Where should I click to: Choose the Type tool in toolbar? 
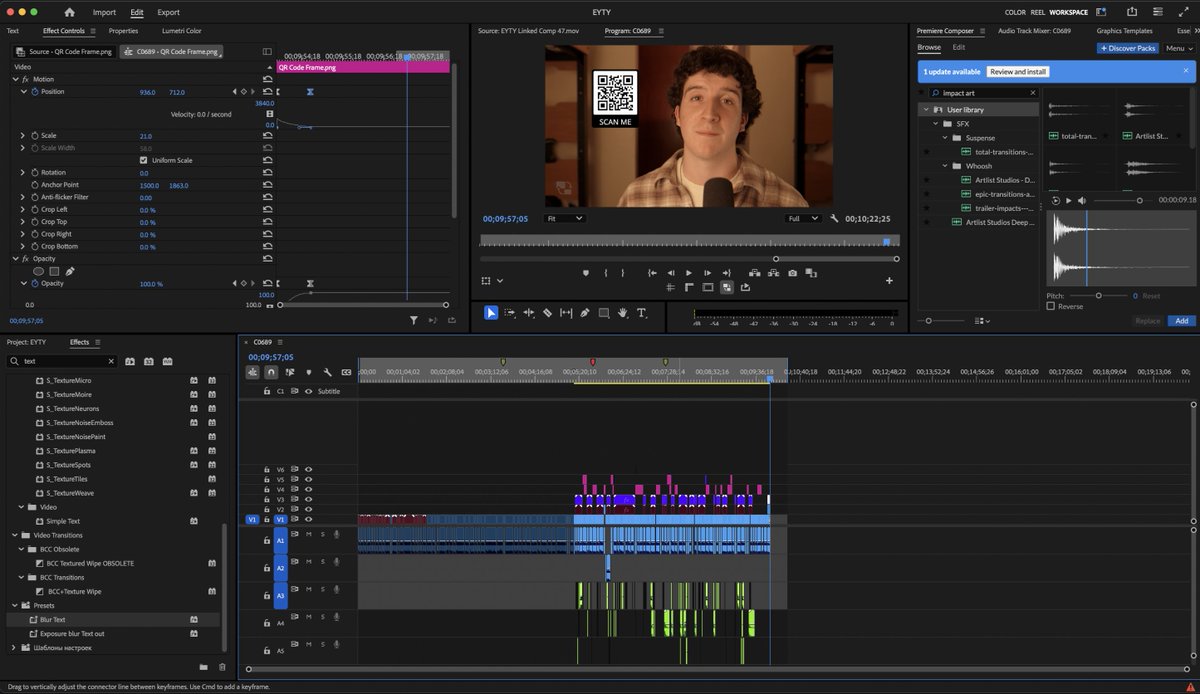(642, 313)
